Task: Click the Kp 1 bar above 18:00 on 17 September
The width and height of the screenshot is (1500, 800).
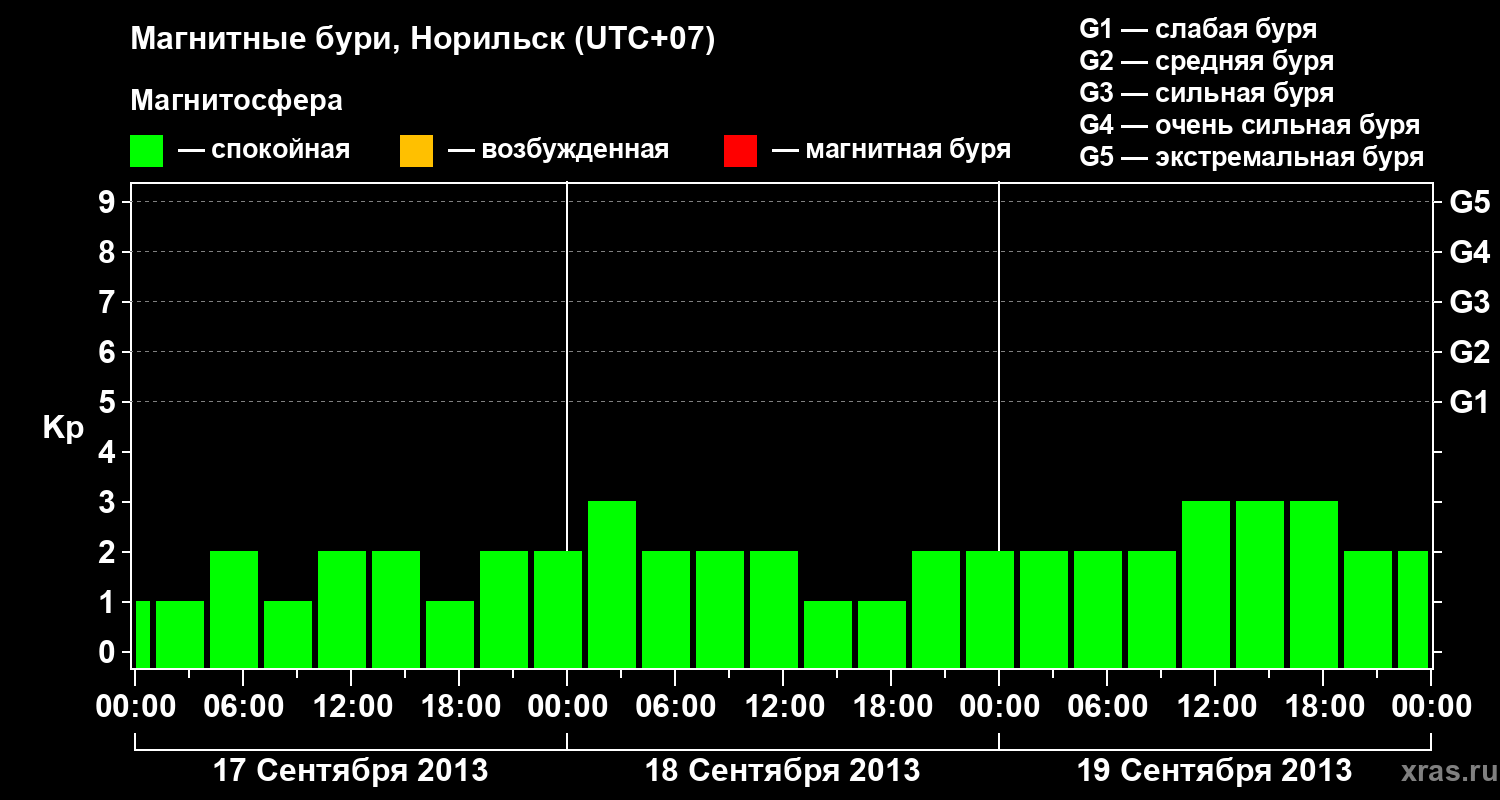Action: click(450, 634)
